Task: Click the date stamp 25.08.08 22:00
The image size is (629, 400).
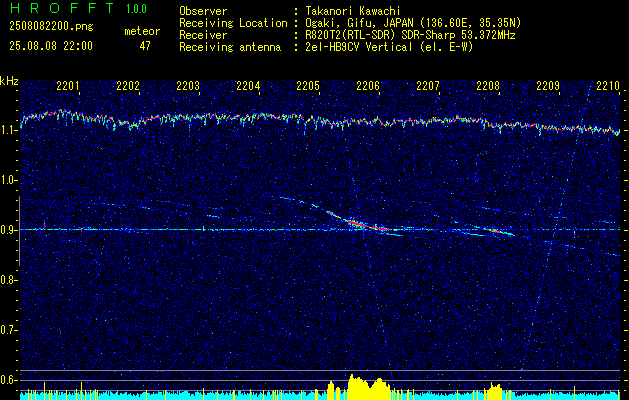Action: pyautogui.click(x=51, y=46)
